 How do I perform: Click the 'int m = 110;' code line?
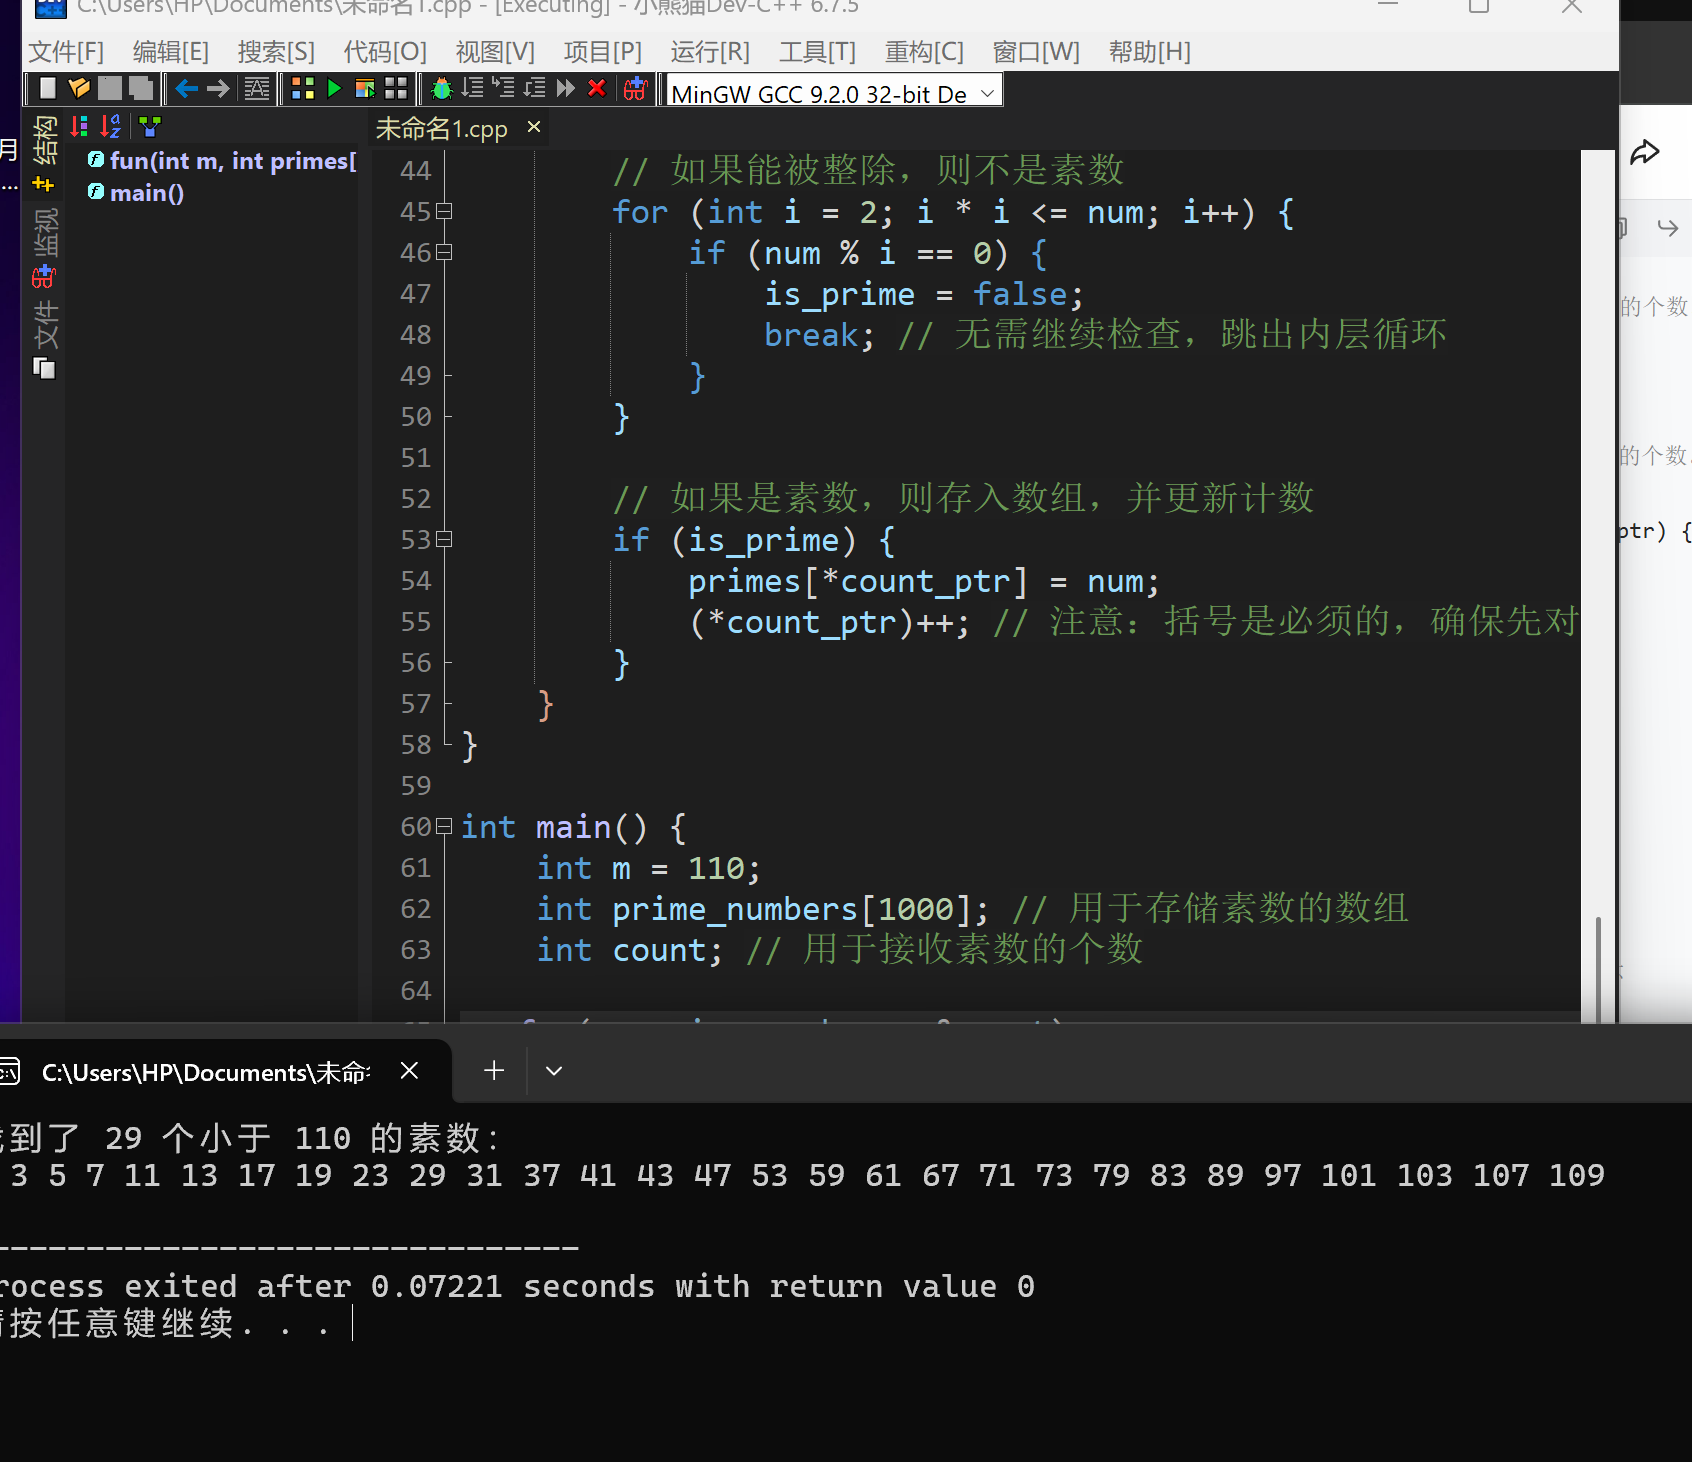pyautogui.click(x=649, y=867)
